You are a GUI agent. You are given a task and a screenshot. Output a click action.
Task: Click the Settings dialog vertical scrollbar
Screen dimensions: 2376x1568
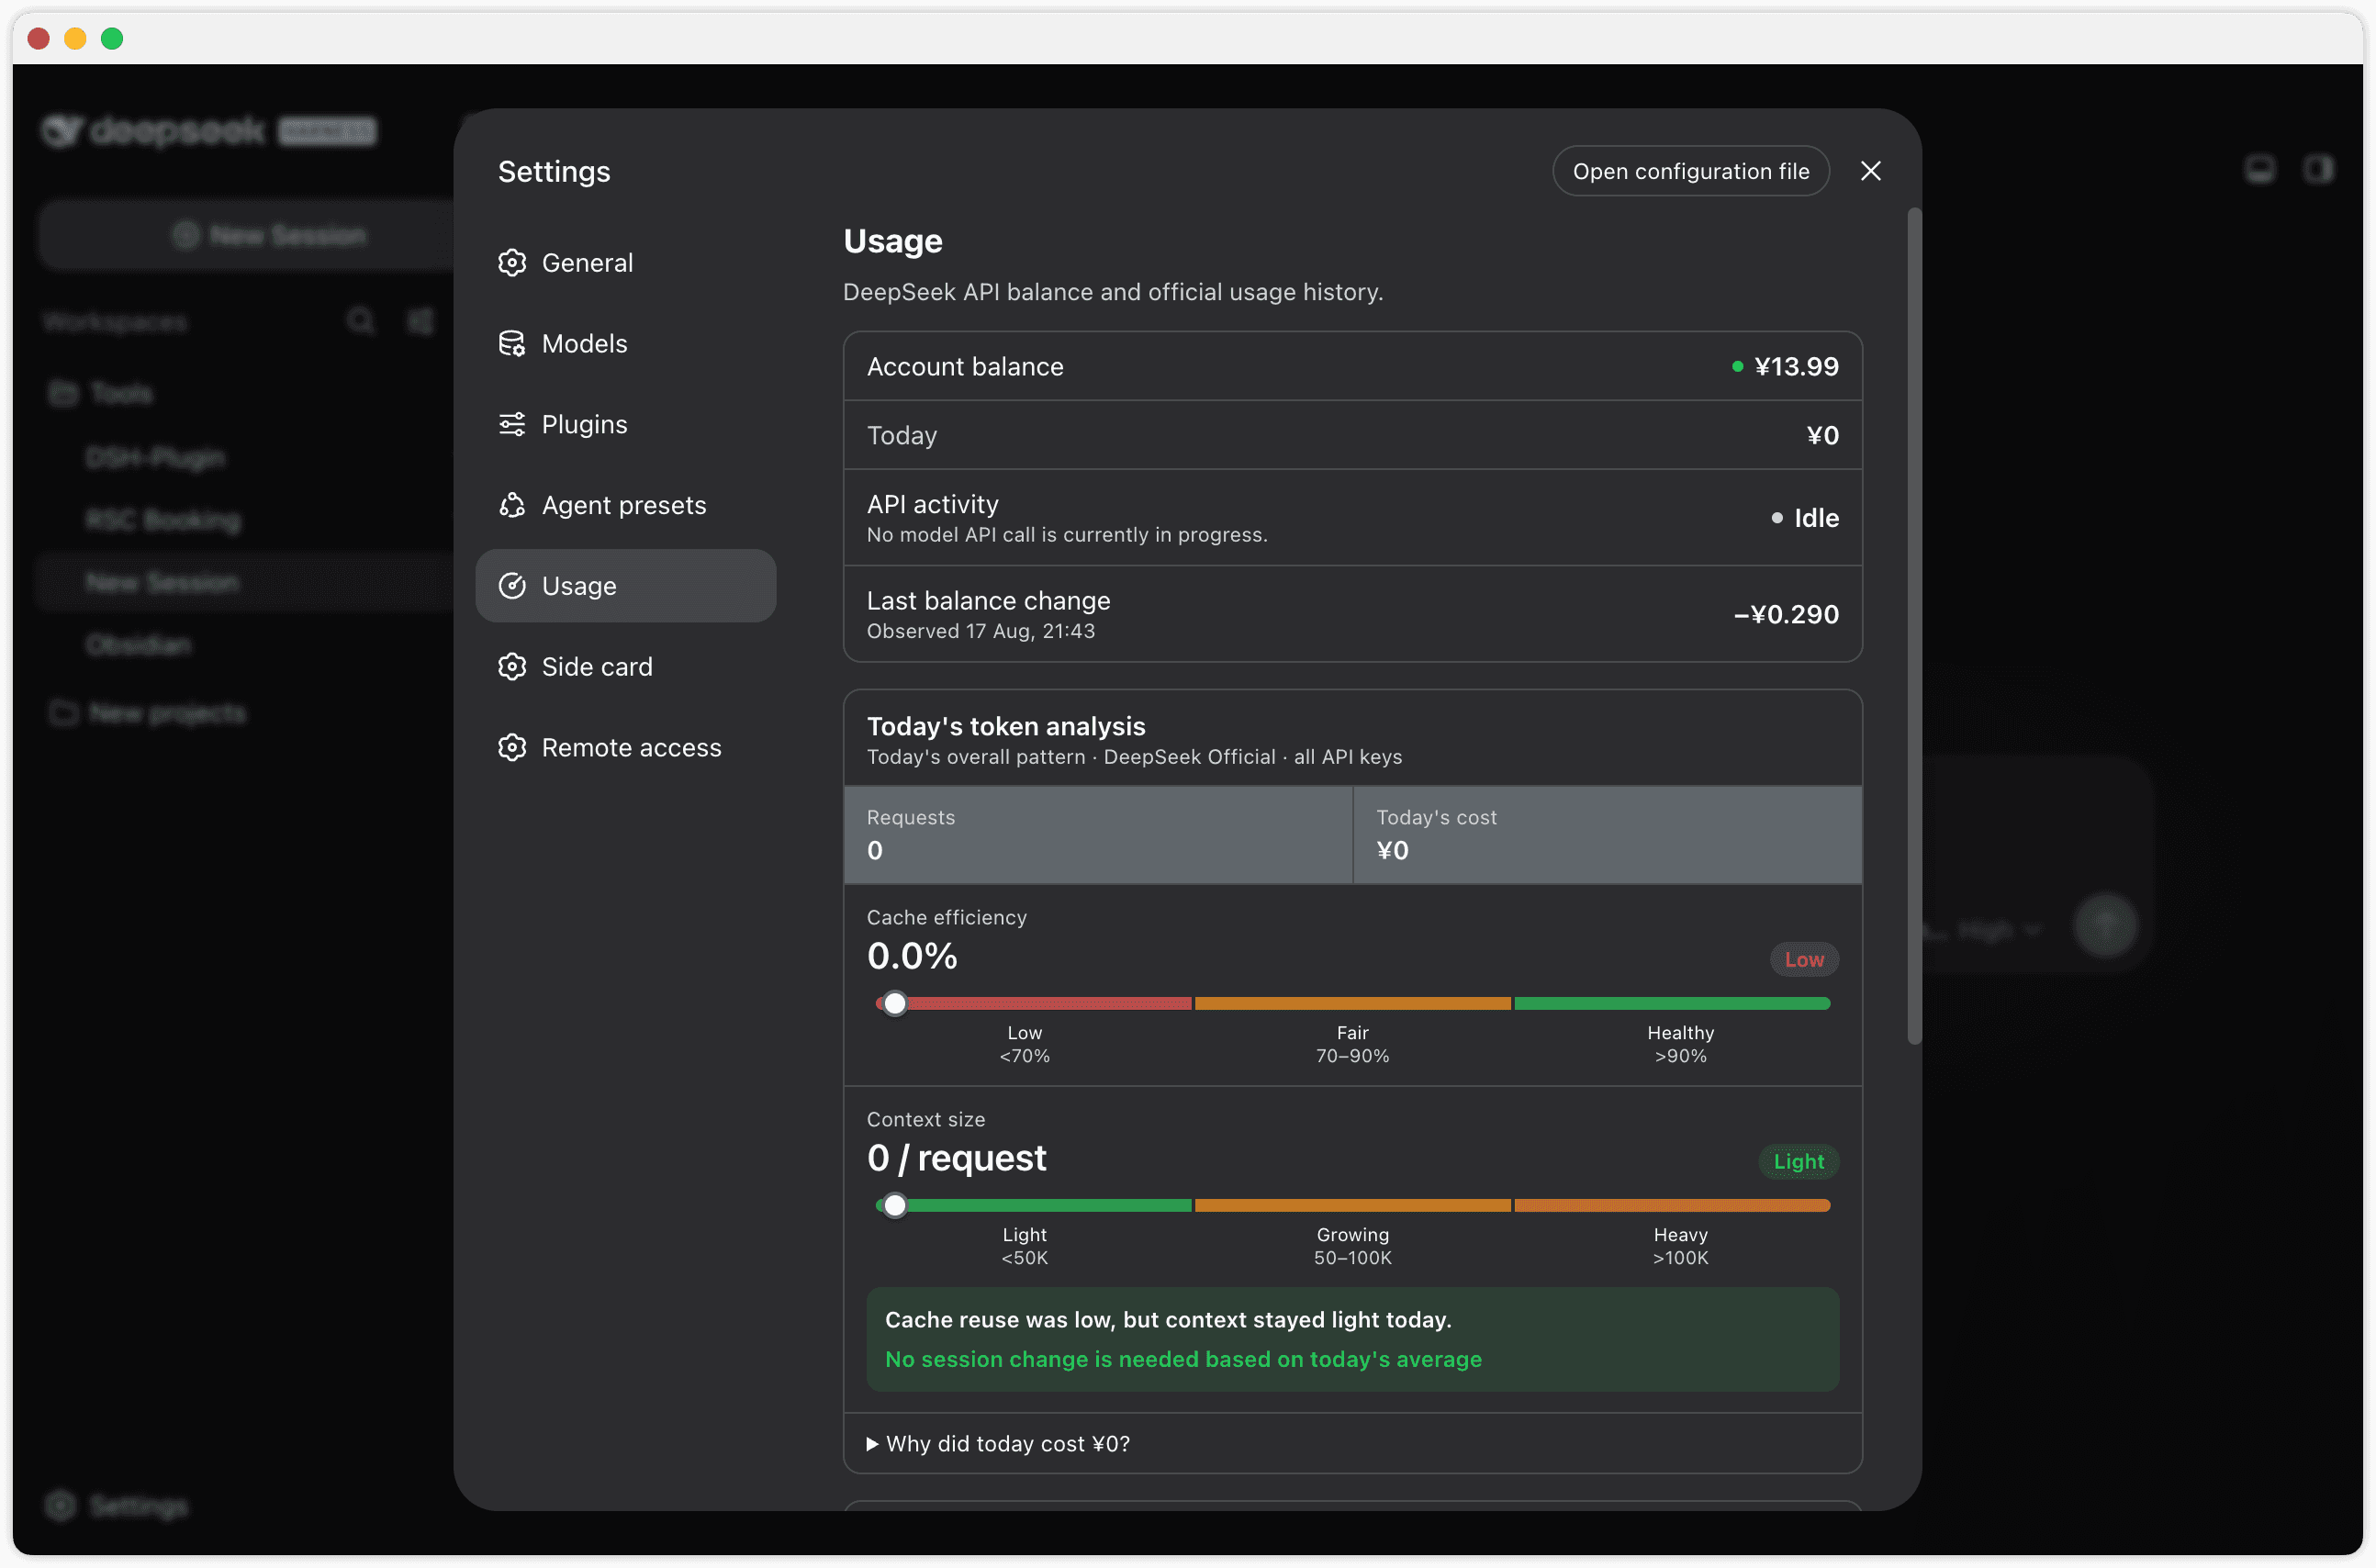1914,626
